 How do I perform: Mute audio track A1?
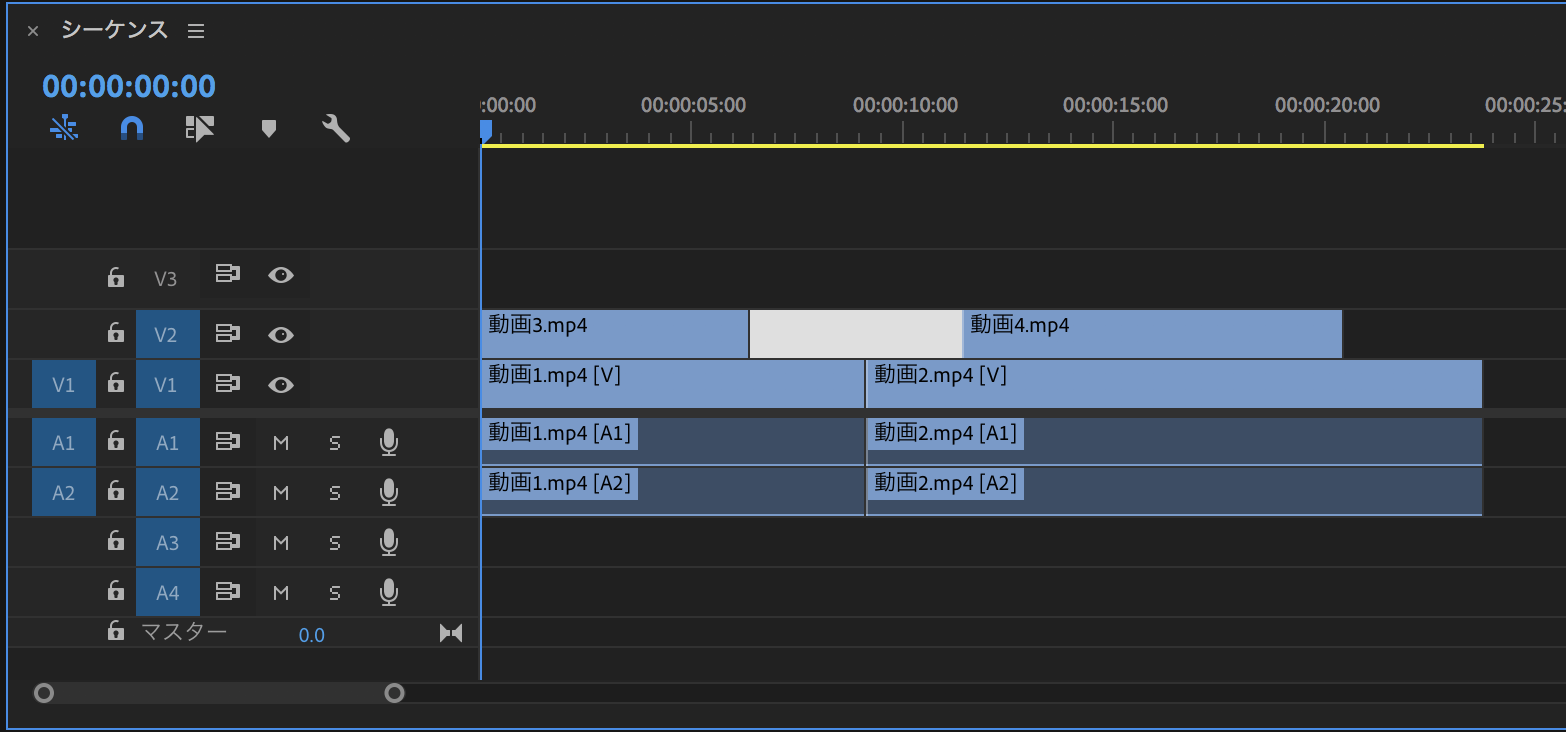click(x=281, y=442)
